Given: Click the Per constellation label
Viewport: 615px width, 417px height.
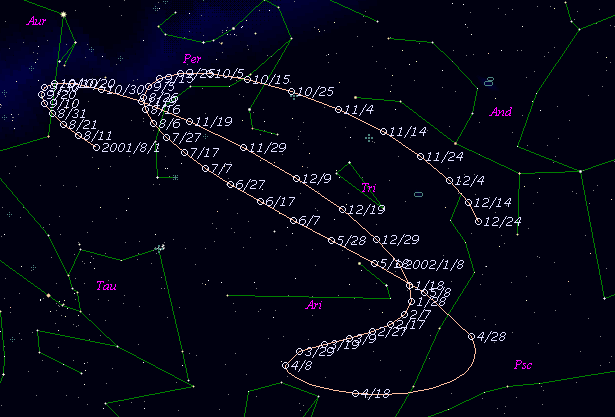Looking at the screenshot, I should [x=194, y=59].
